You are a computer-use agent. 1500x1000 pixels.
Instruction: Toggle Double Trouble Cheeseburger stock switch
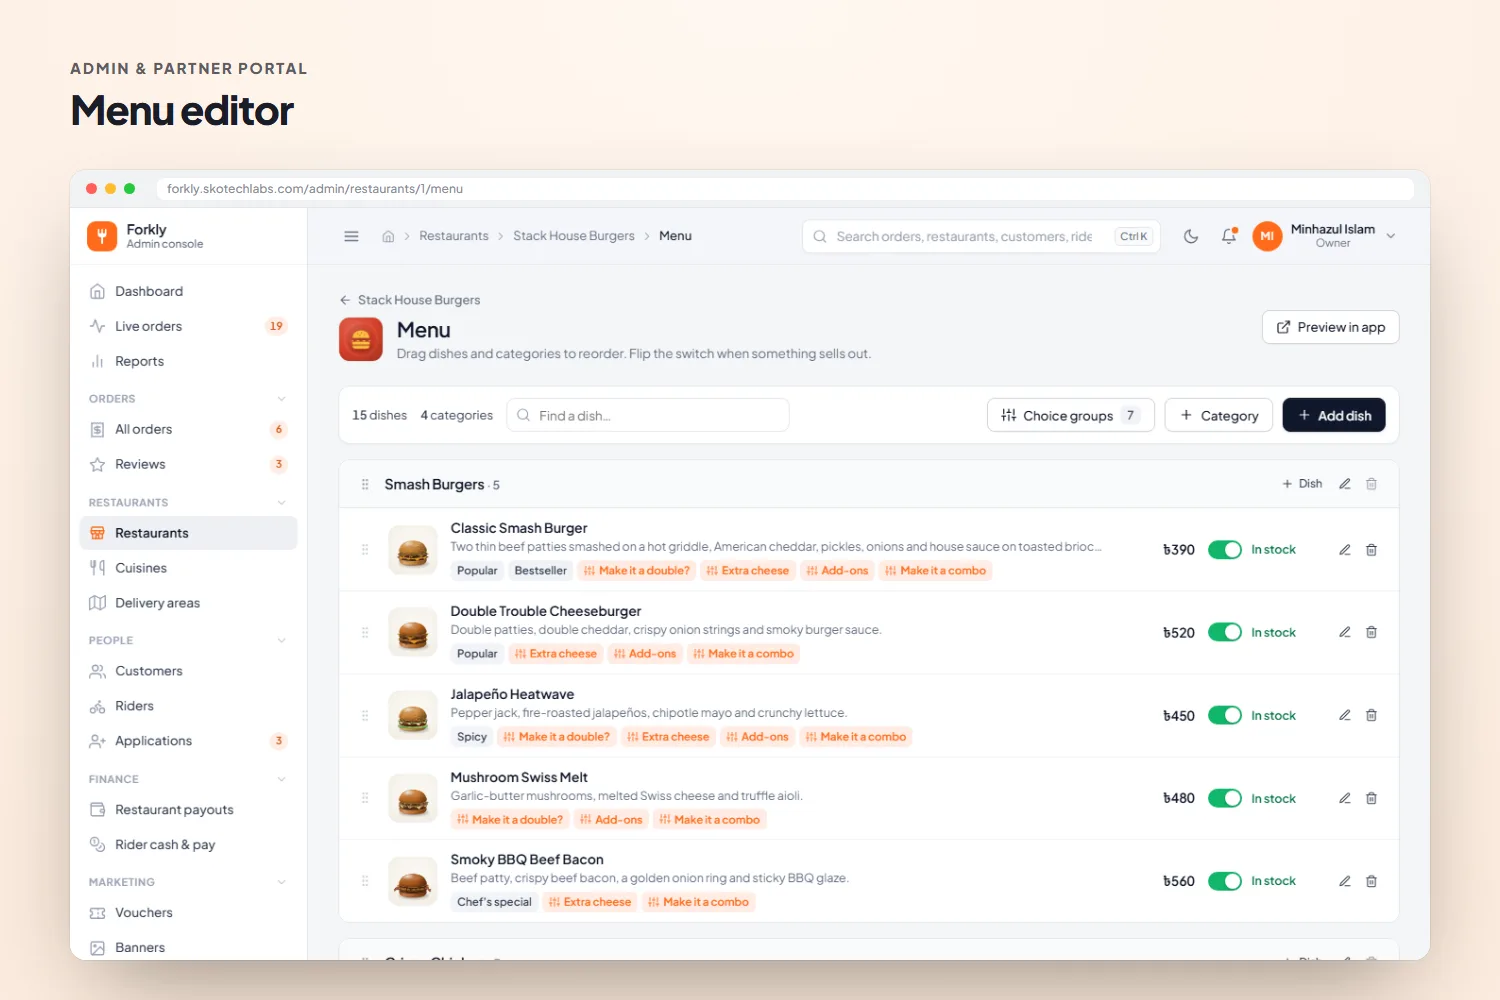coord(1225,632)
